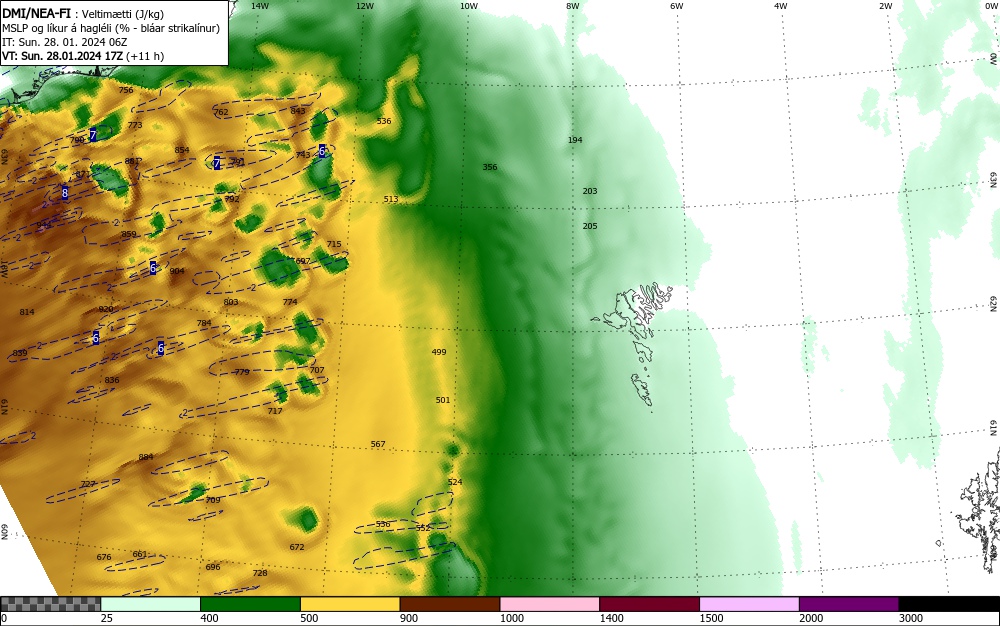Select the light lilac 1500–2000 legend swatch
This screenshot has height=626, width=1000.
[749, 604]
